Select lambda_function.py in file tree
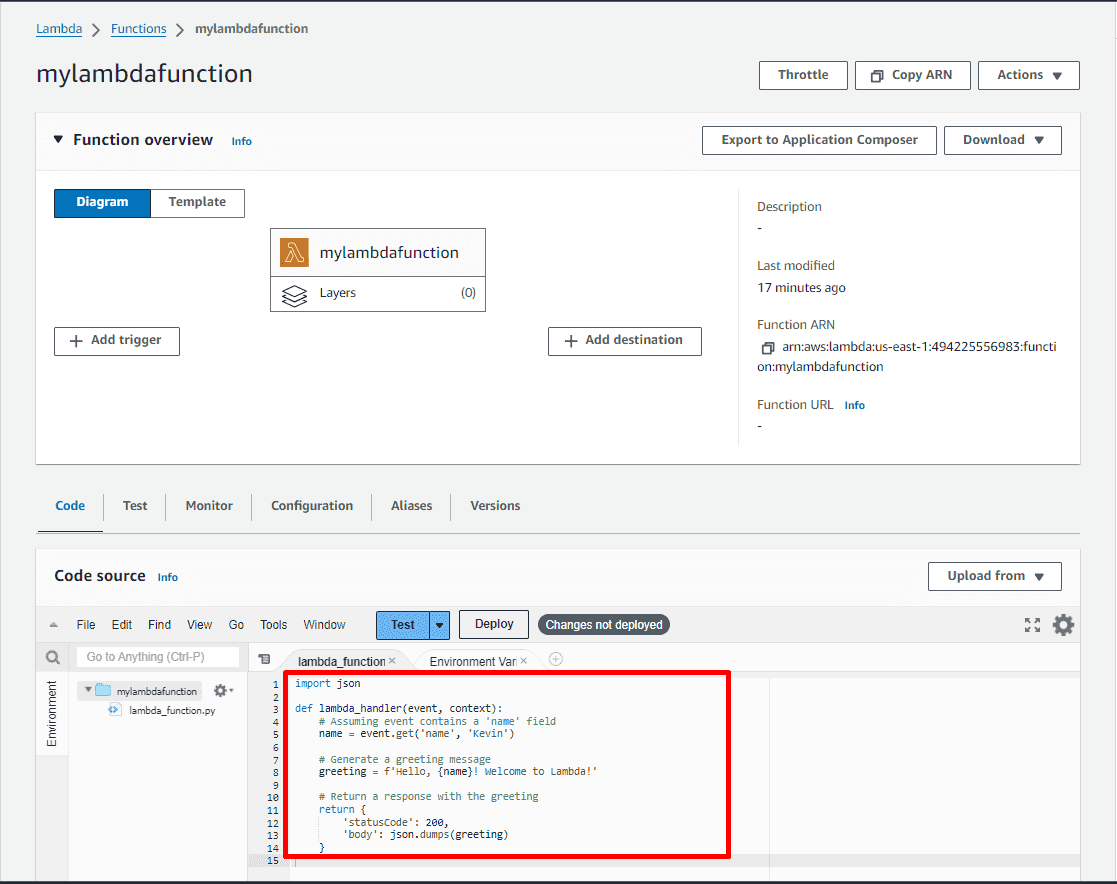Screen dimensions: 1117x884 point(172,710)
